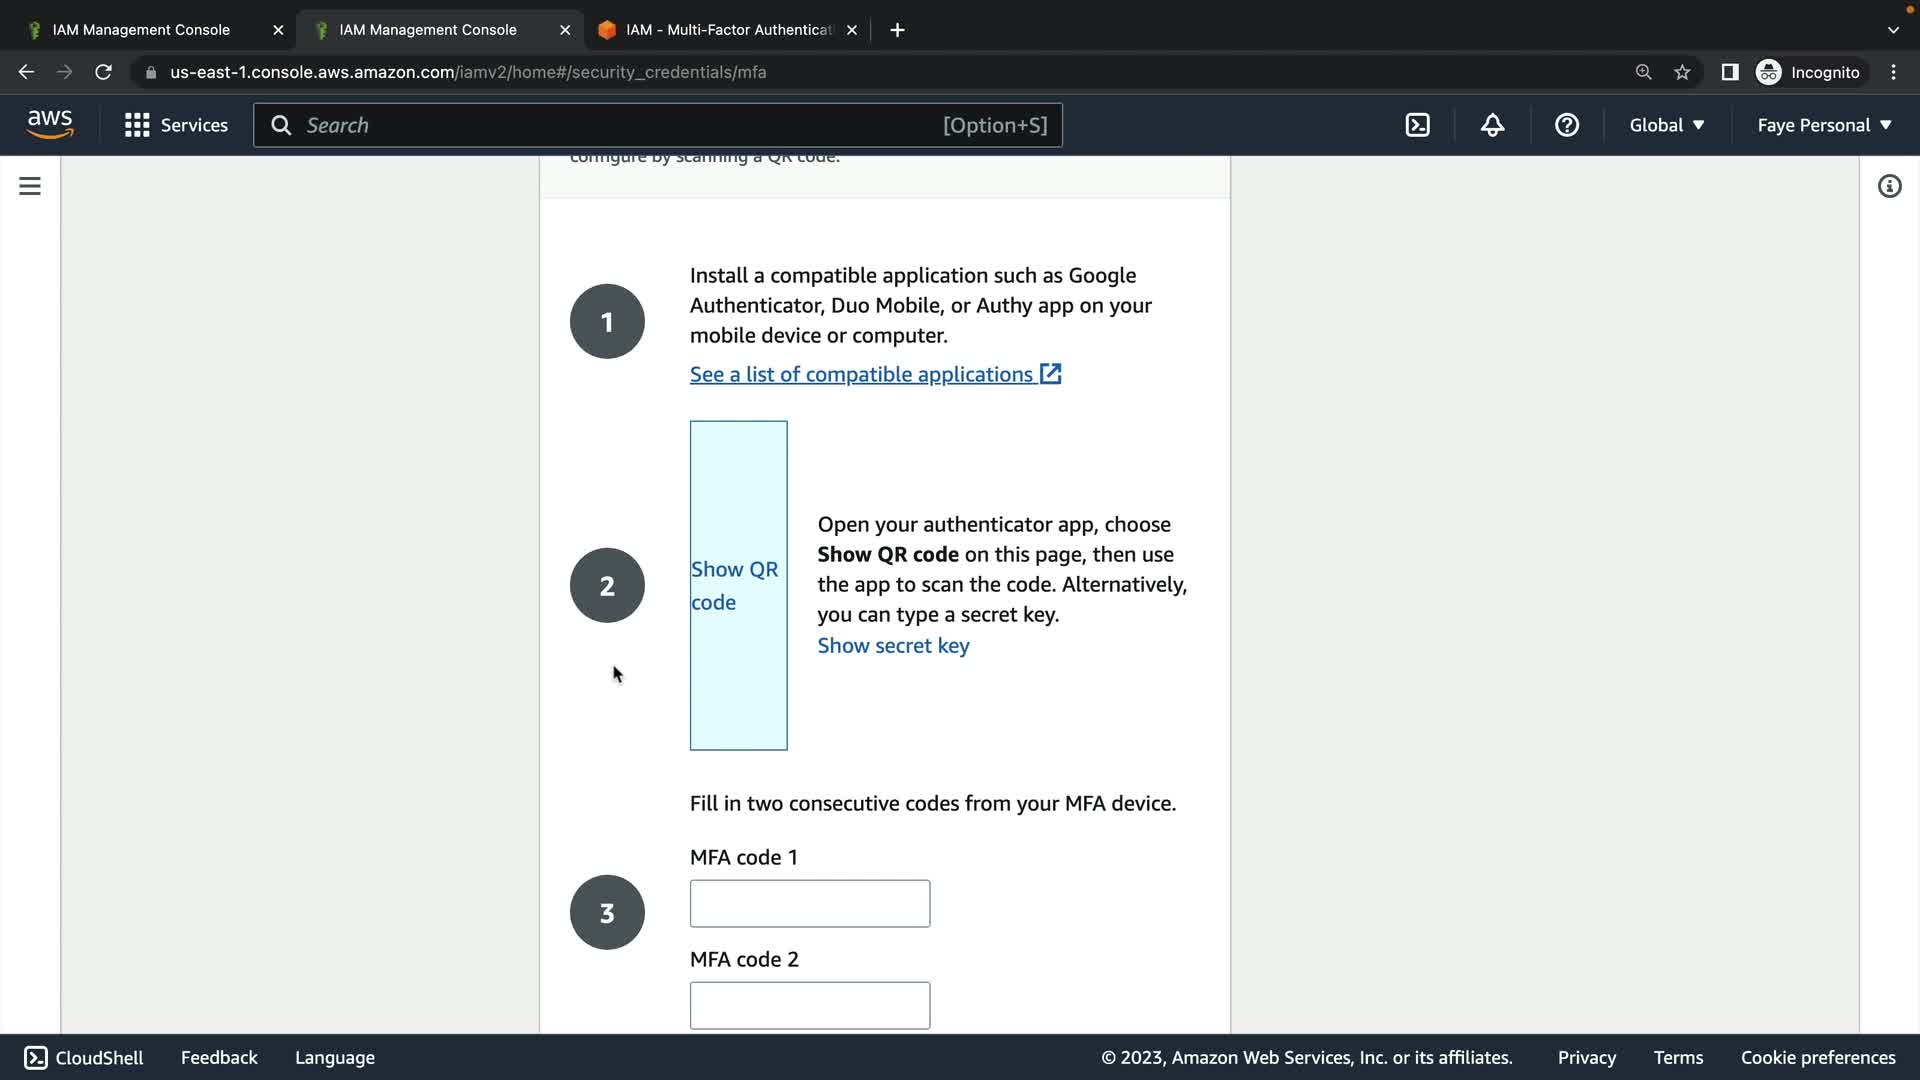Screen dimensions: 1920x1080
Task: Expand the Global region dropdown
Action: [x=1666, y=125]
